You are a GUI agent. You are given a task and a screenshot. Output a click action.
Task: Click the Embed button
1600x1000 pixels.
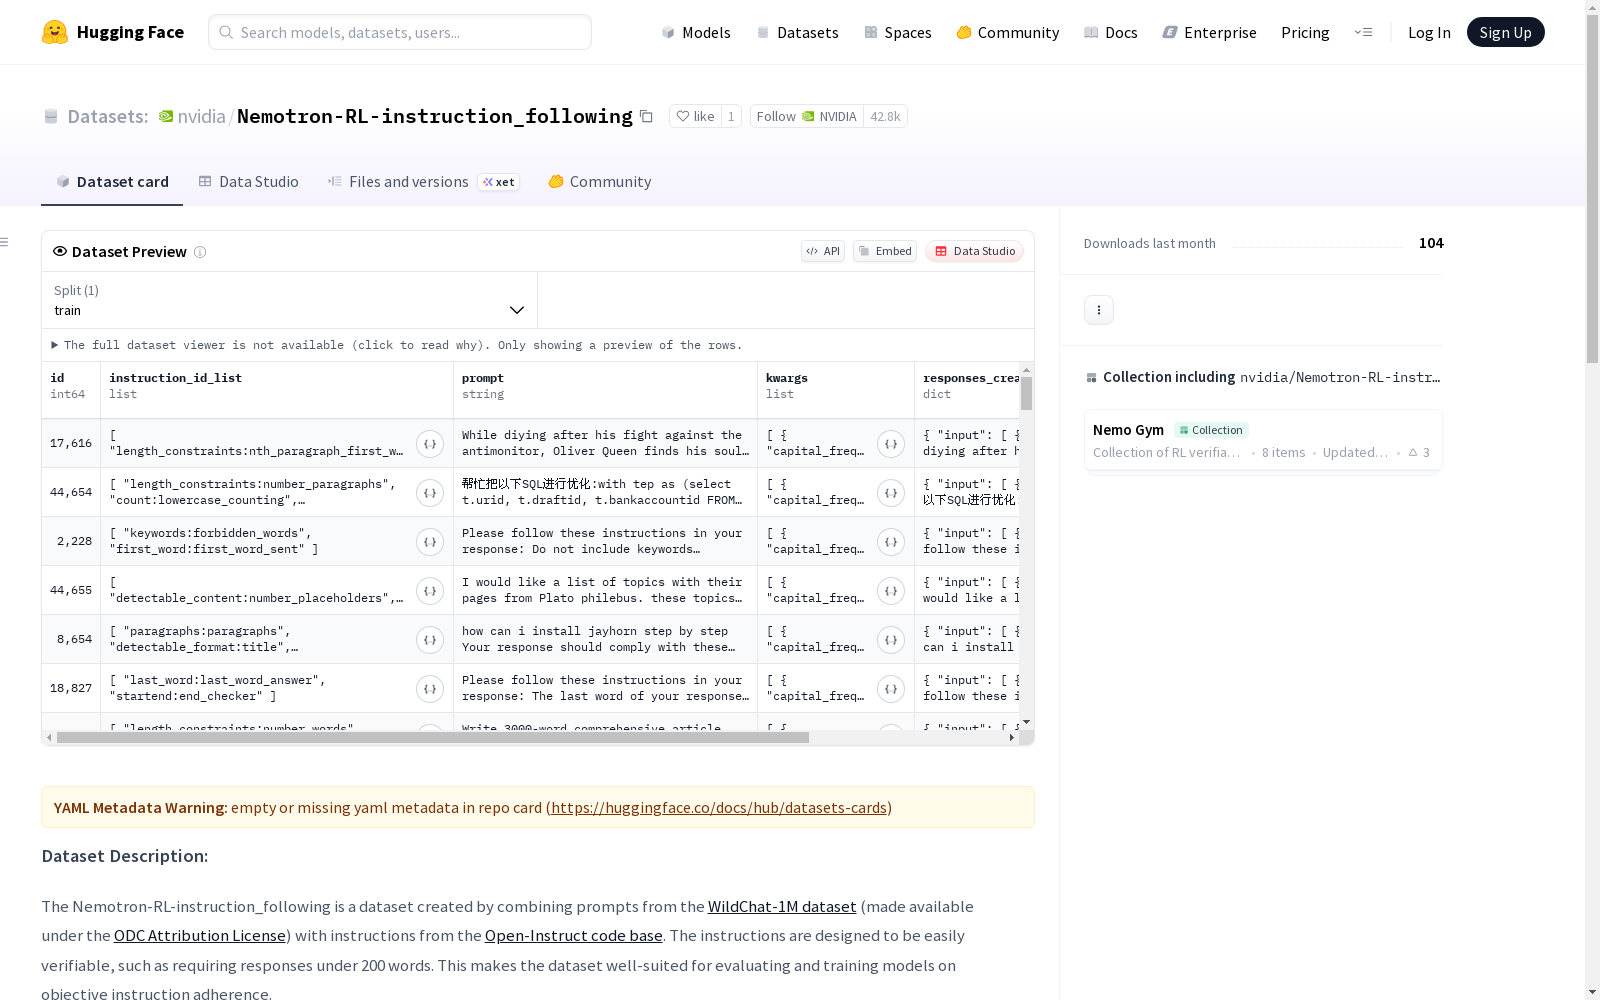pyautogui.click(x=885, y=251)
